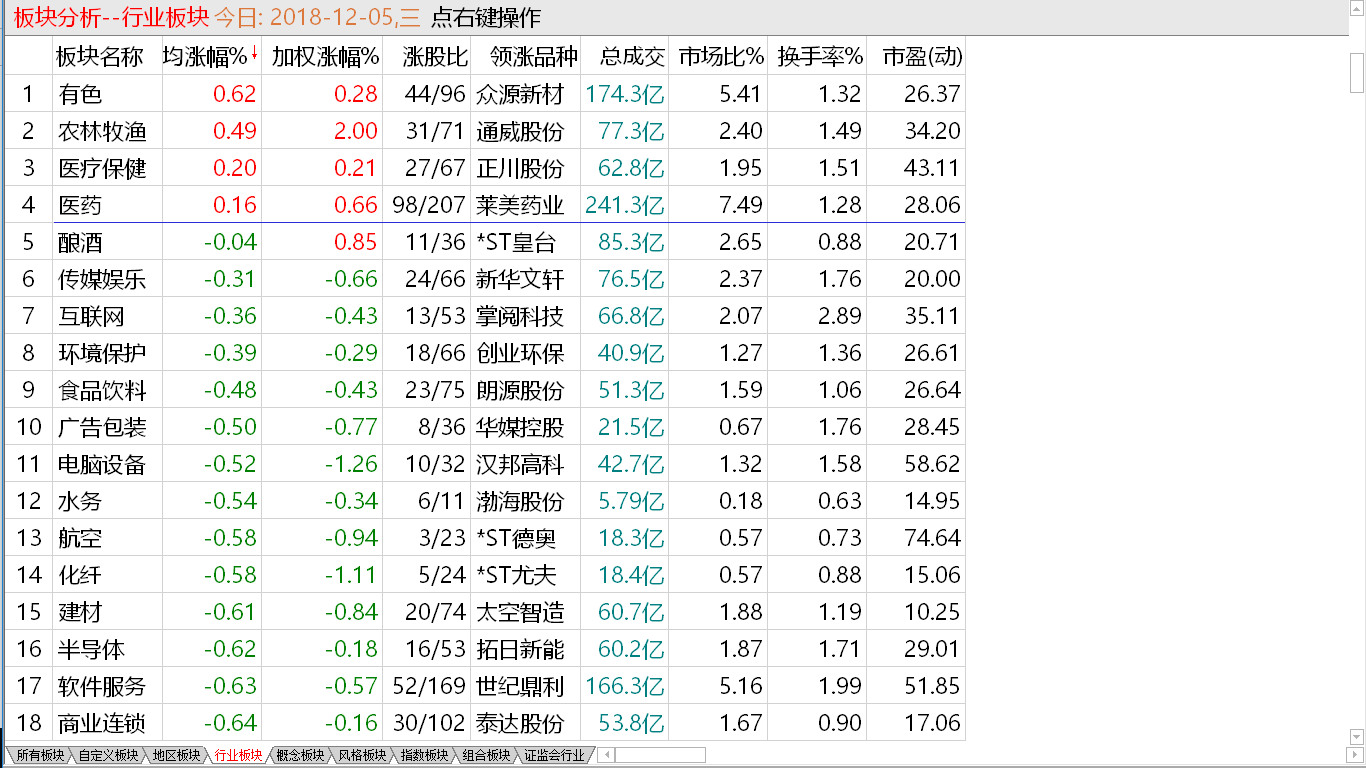The width and height of the screenshot is (1366, 768).
Task: Click the 传媒娱乐 sector name
Action: [x=103, y=279]
